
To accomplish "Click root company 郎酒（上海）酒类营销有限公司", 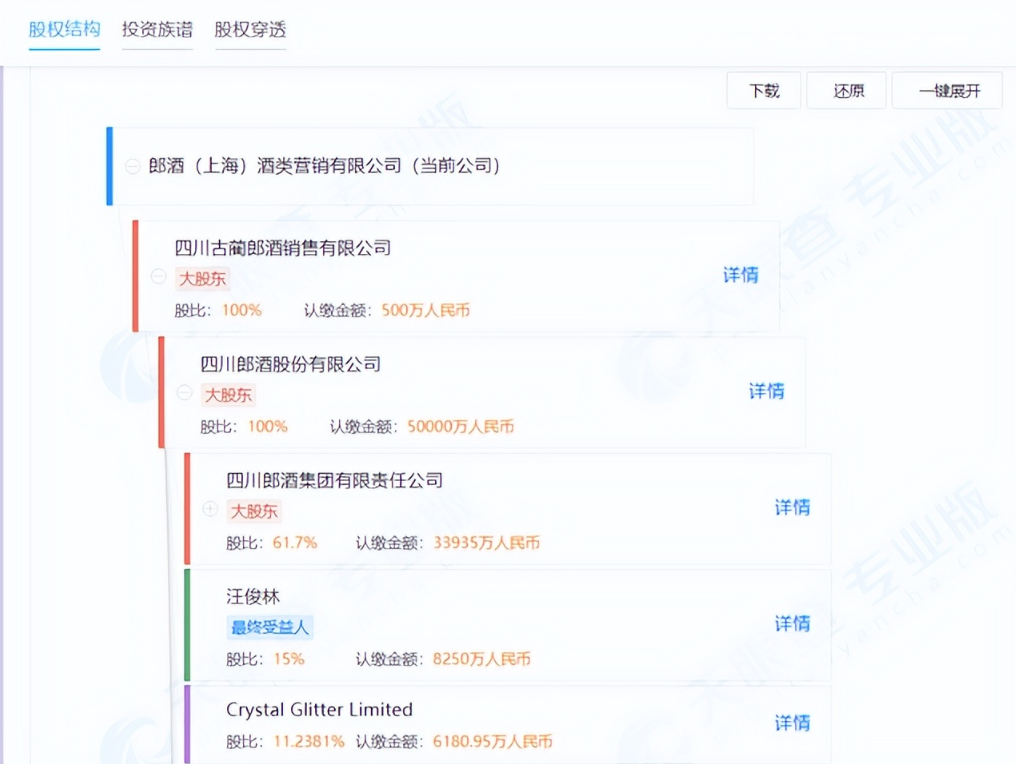I will (324, 166).
